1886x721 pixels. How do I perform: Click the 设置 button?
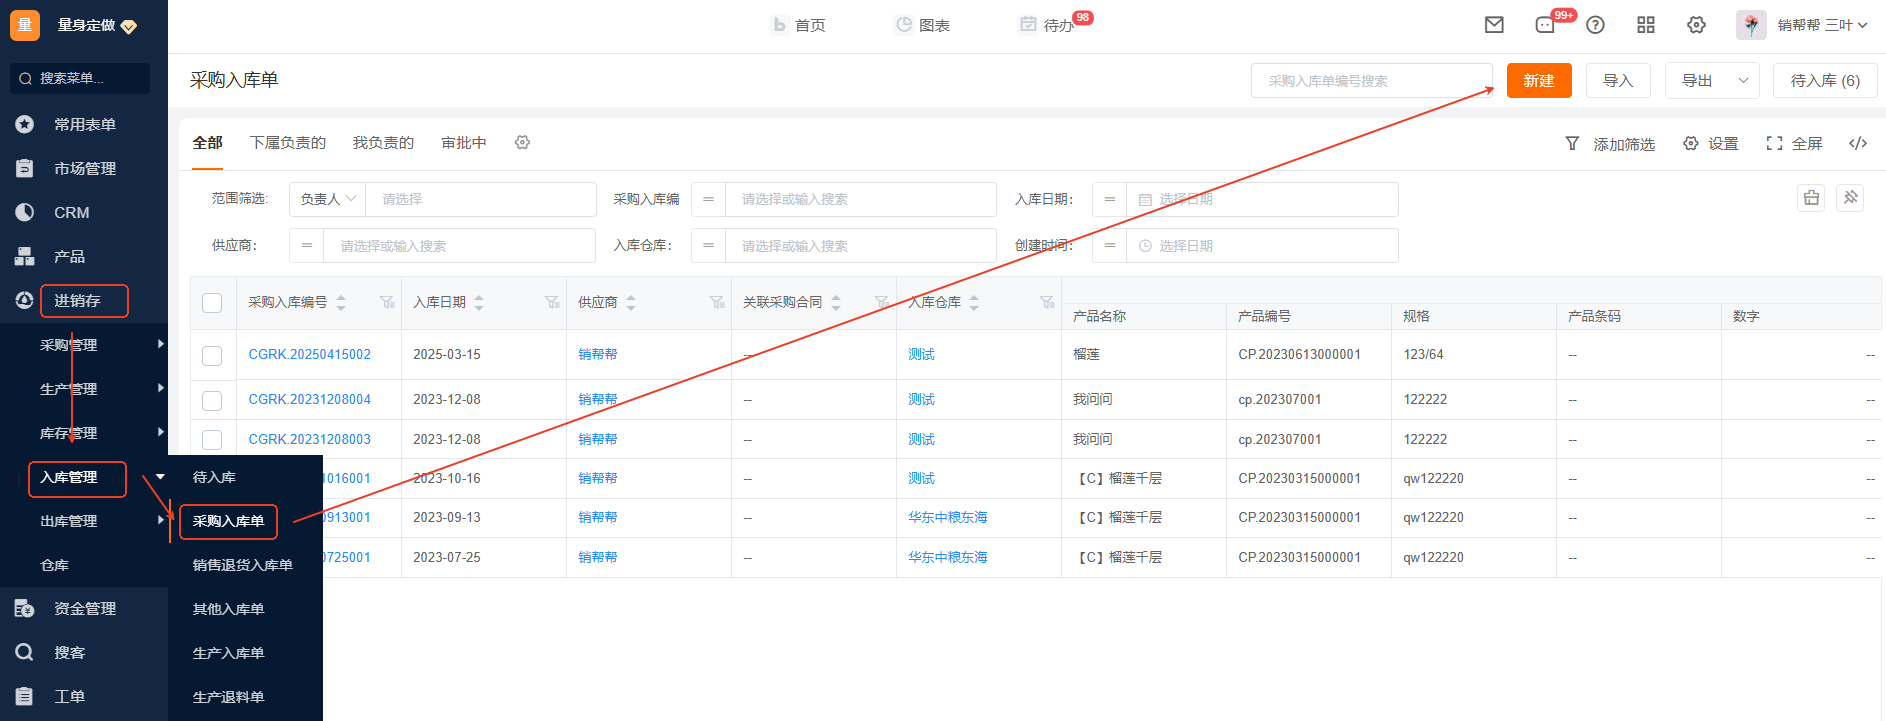coord(1711,143)
